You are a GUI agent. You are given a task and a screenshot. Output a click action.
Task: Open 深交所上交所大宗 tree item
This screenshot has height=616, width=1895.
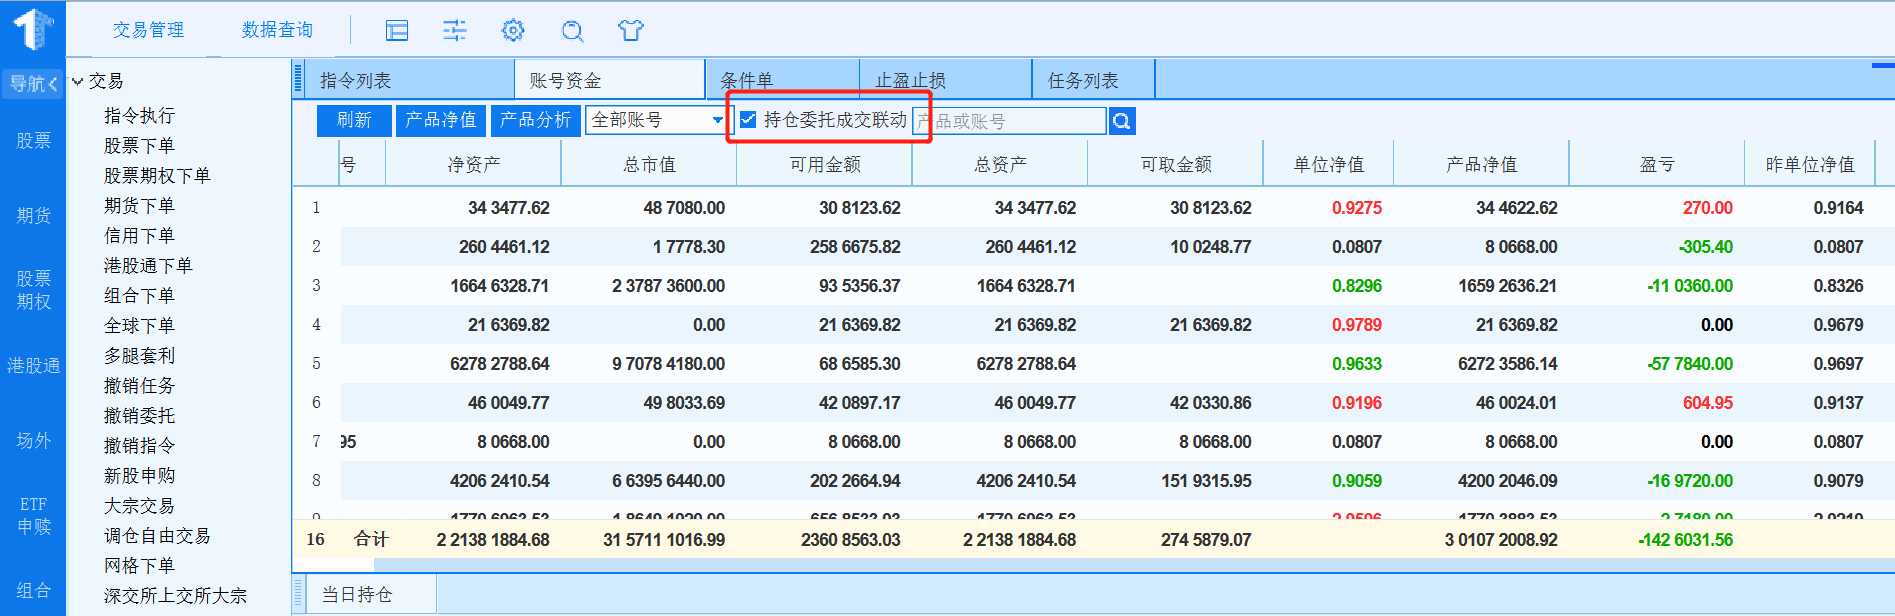pos(175,596)
